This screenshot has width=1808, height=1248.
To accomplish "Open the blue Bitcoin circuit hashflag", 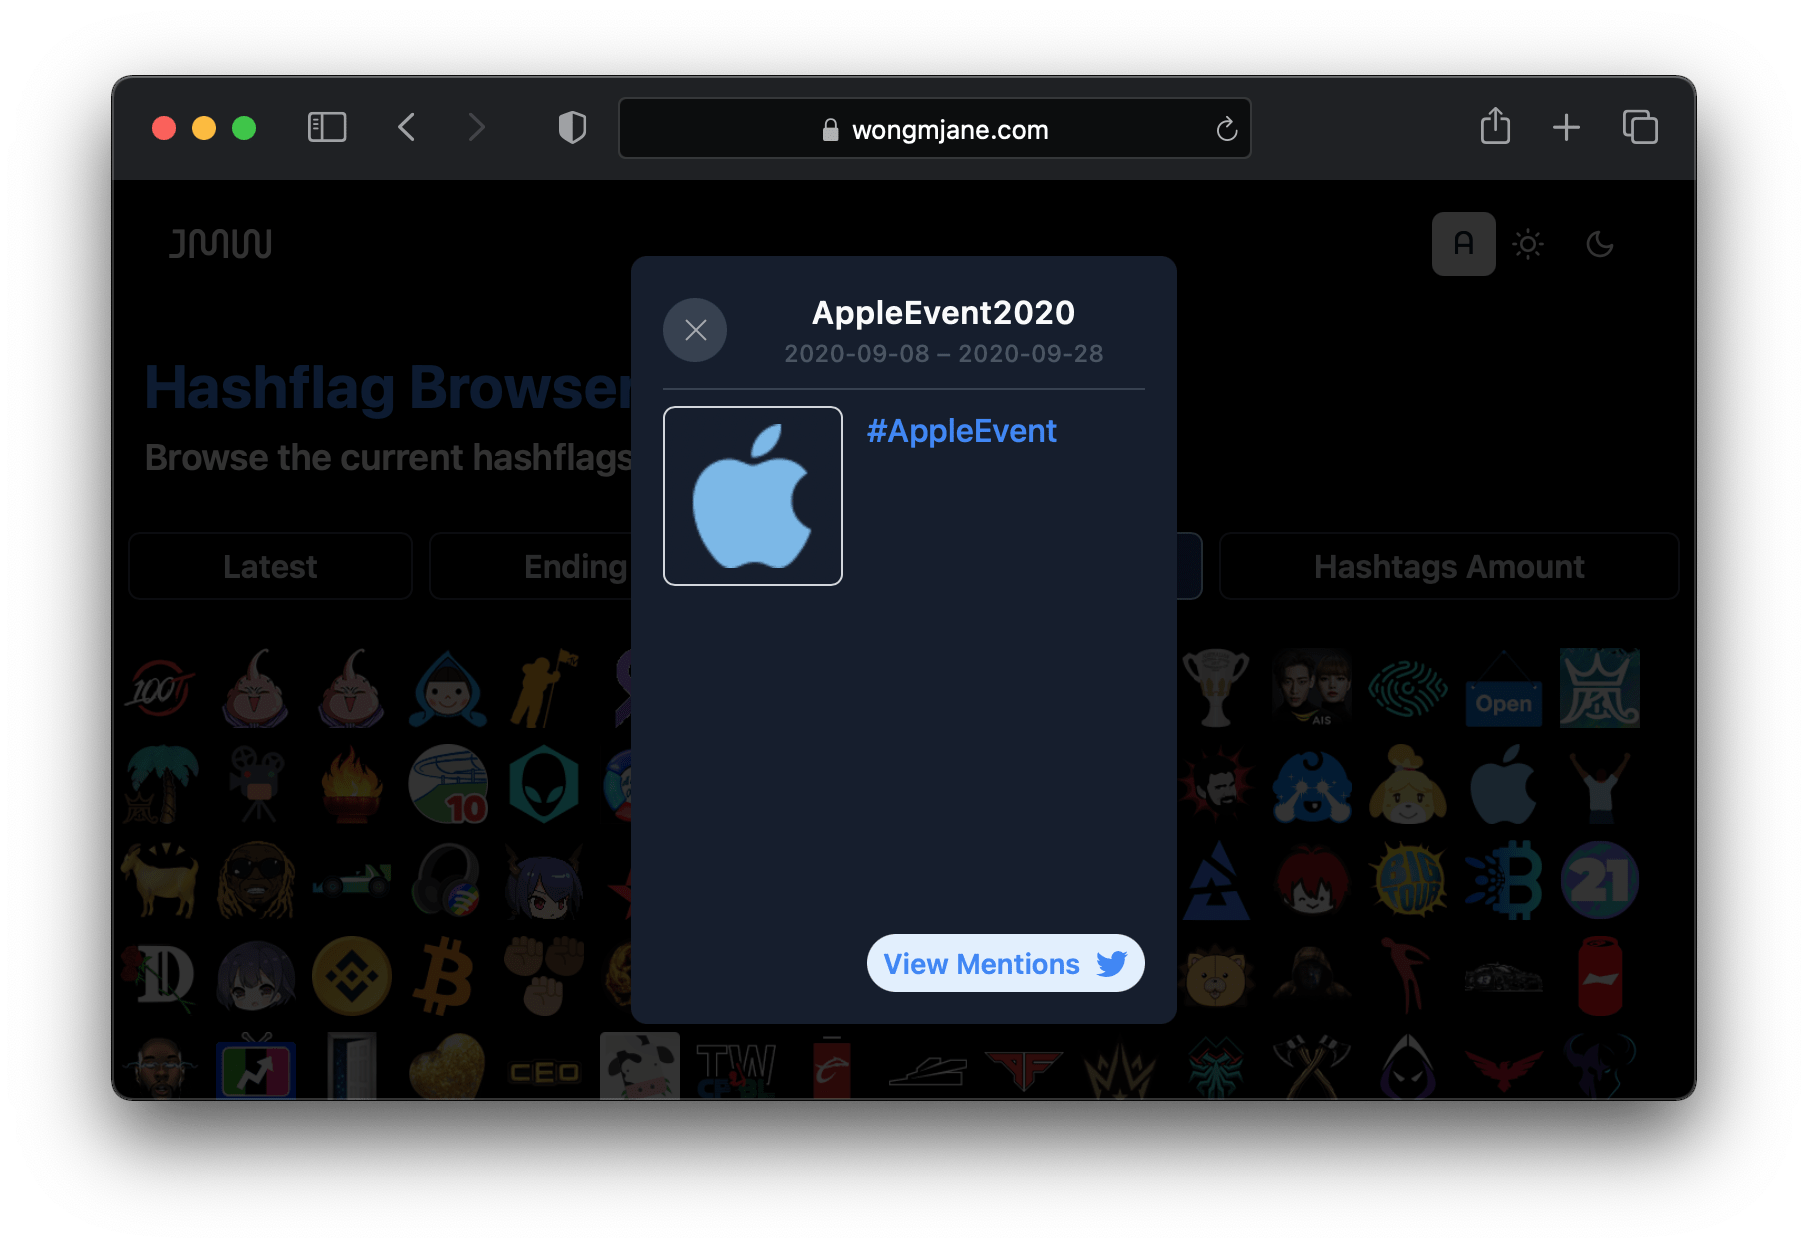I will tap(1503, 880).
